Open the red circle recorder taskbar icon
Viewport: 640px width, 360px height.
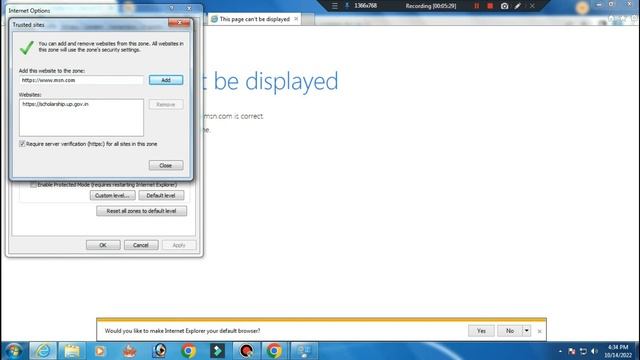coord(246,351)
